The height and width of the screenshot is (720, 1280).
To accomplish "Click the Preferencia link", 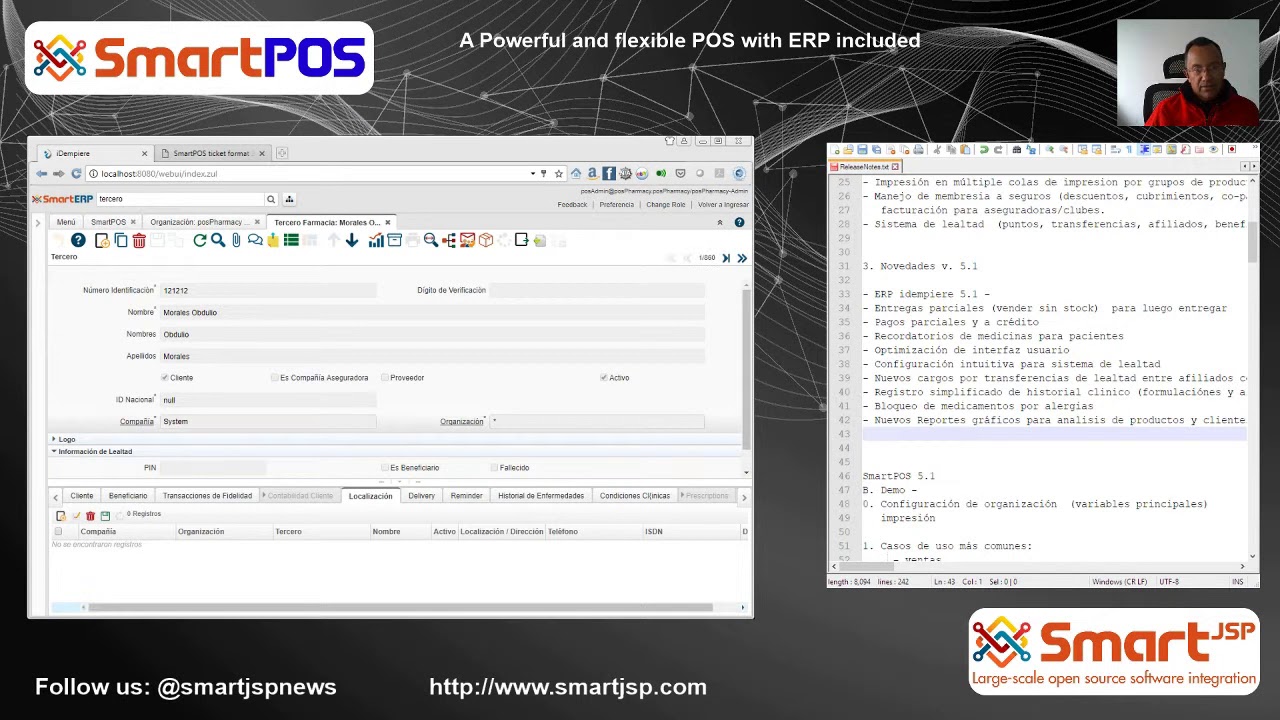I will pos(617,205).
